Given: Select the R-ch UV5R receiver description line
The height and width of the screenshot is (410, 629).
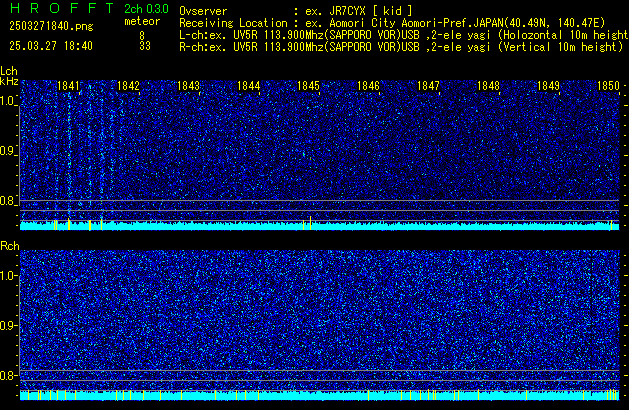Looking at the screenshot, I should point(401,47).
